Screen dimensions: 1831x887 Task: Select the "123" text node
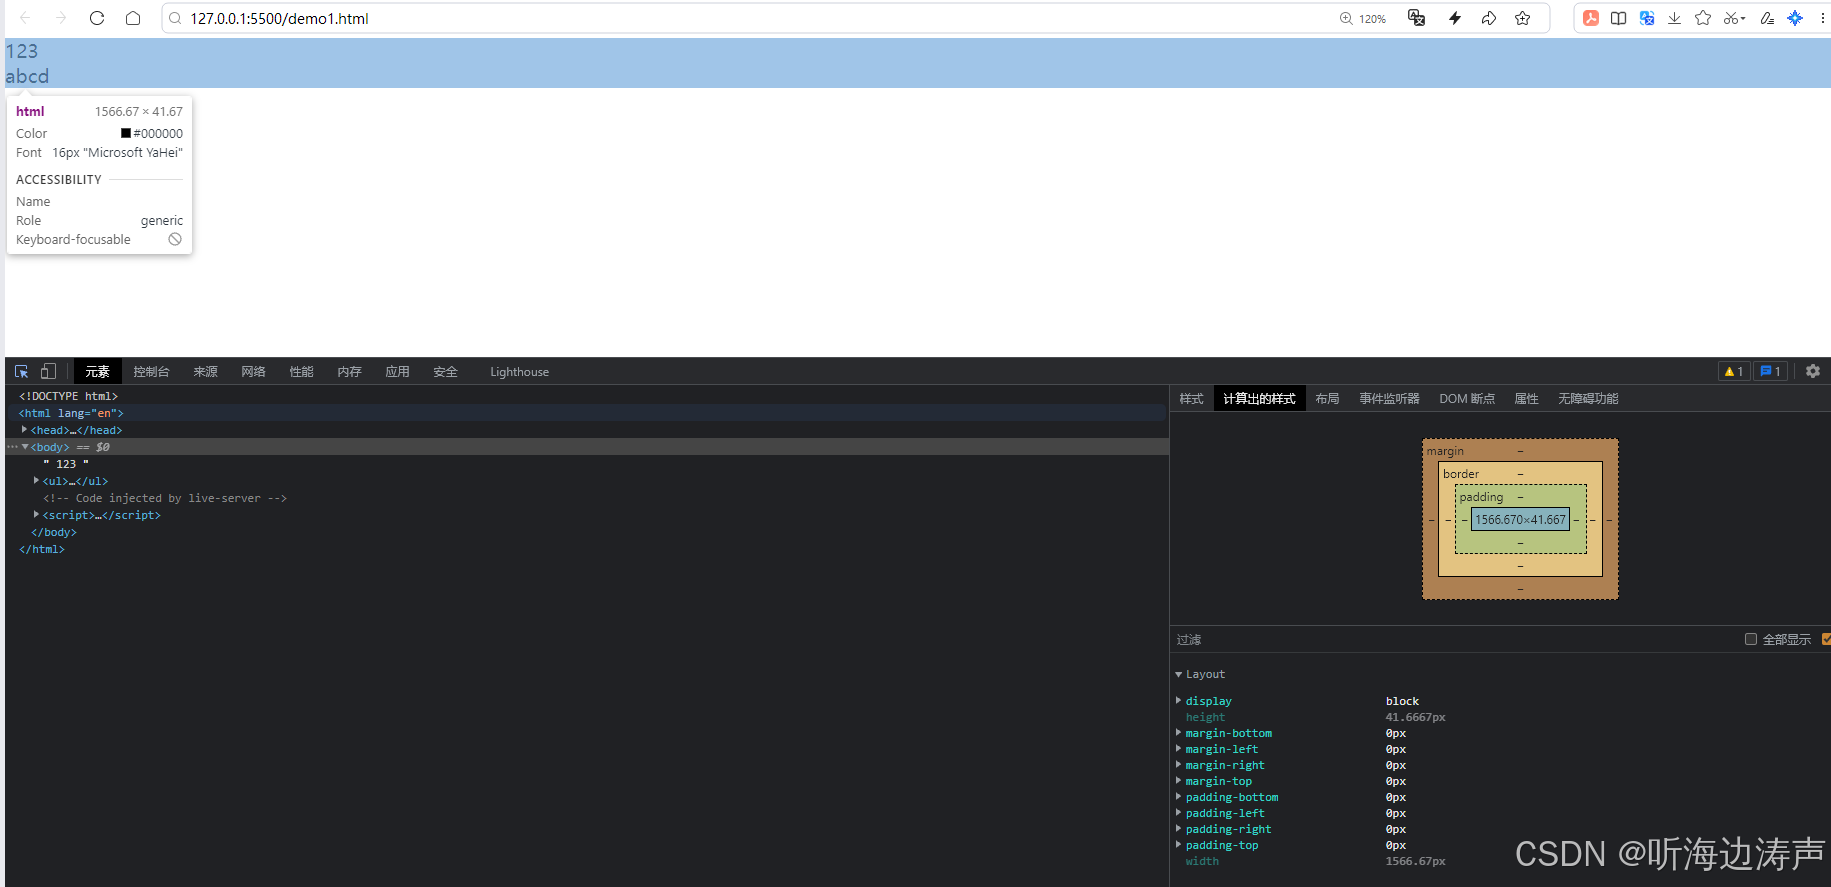(66, 464)
